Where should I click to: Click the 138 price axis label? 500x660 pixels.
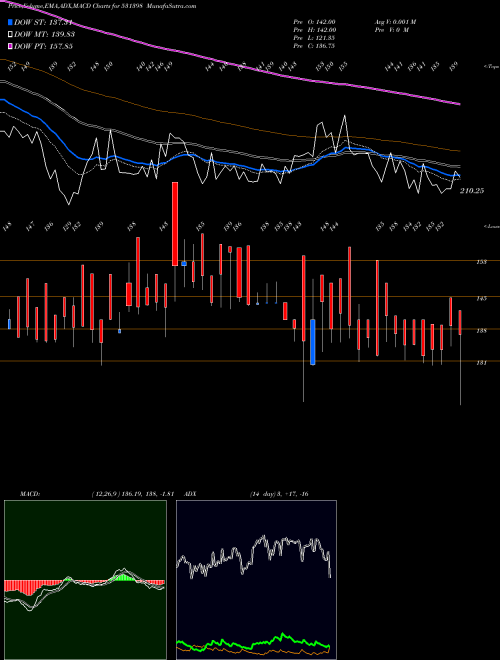pyautogui.click(x=481, y=330)
